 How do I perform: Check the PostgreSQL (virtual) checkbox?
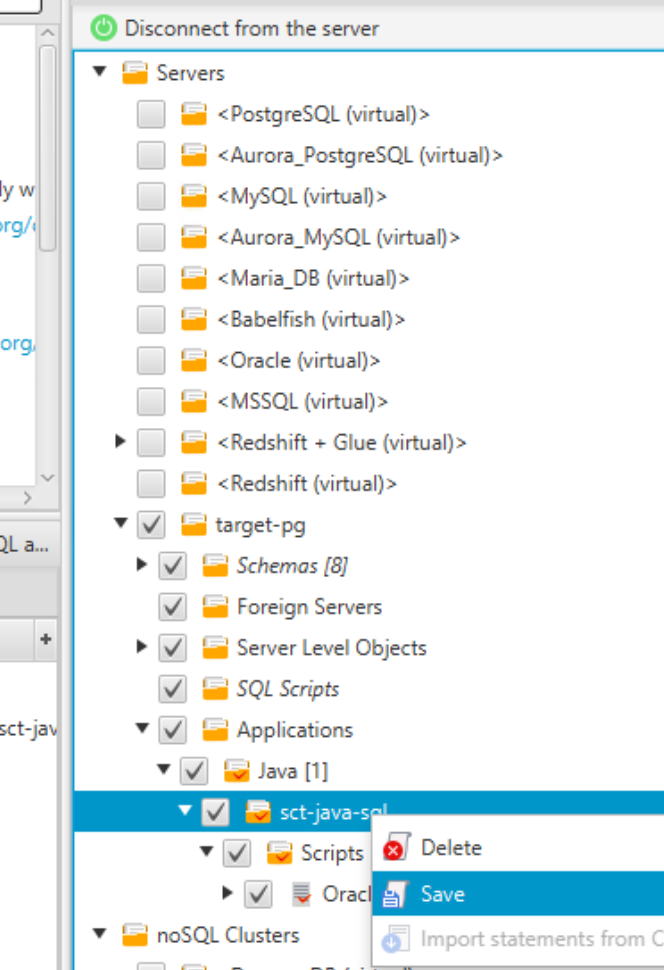click(151, 115)
